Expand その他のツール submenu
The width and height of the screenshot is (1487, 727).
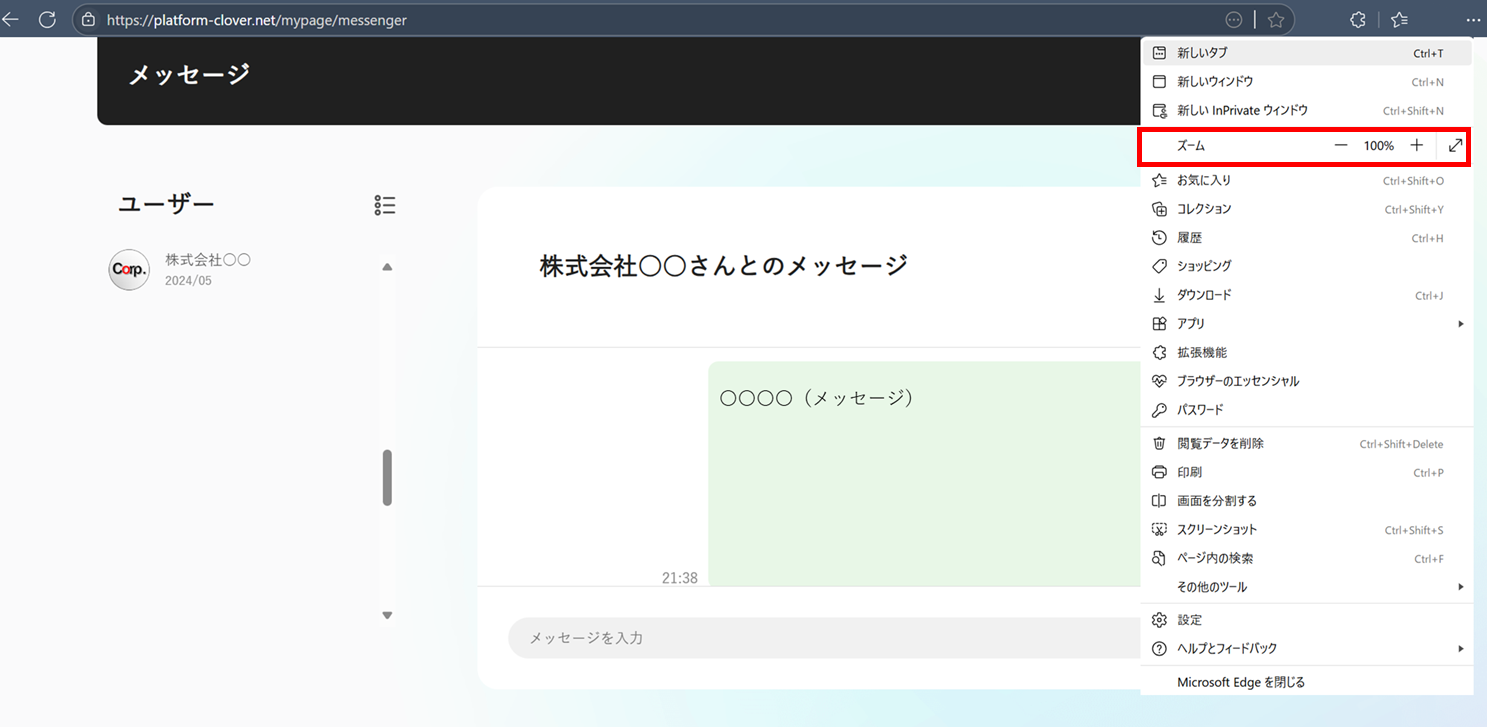pos(1306,587)
